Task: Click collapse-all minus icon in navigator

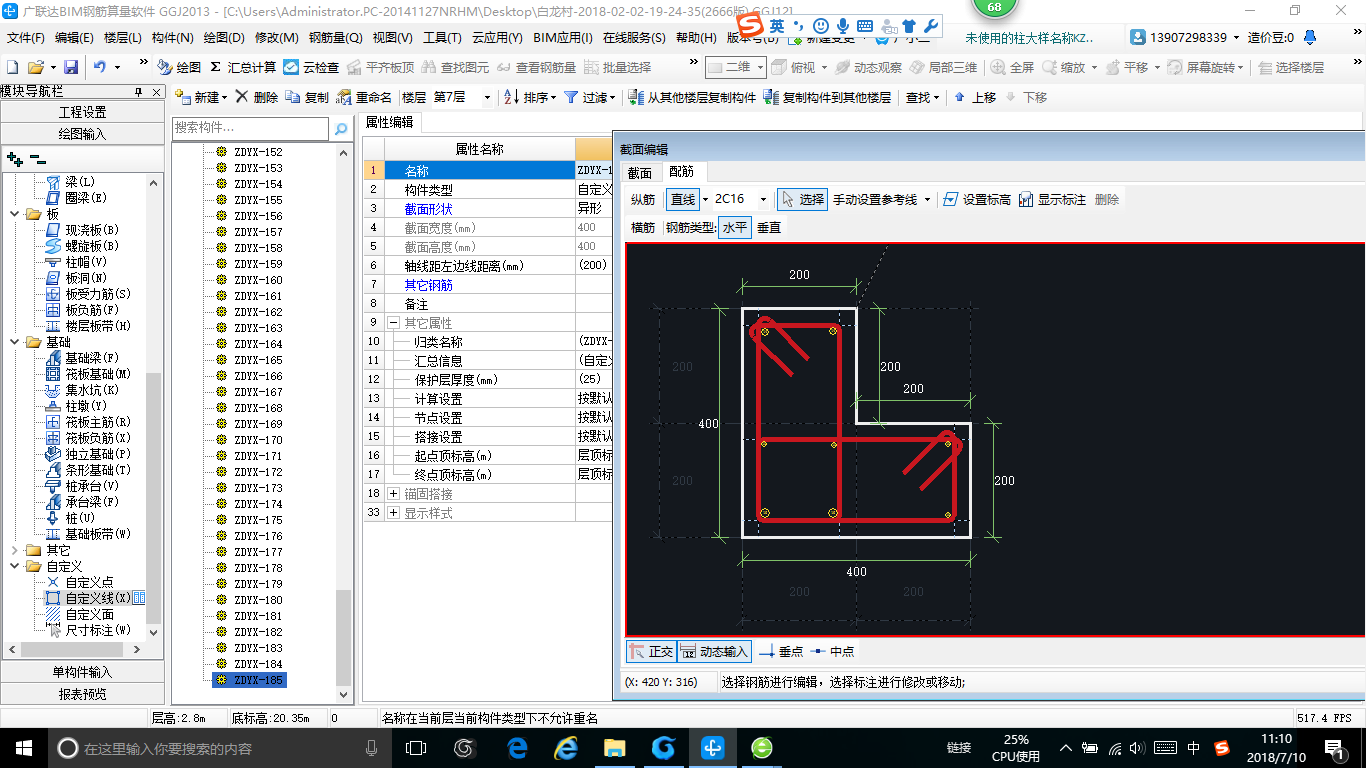Action: (37, 158)
